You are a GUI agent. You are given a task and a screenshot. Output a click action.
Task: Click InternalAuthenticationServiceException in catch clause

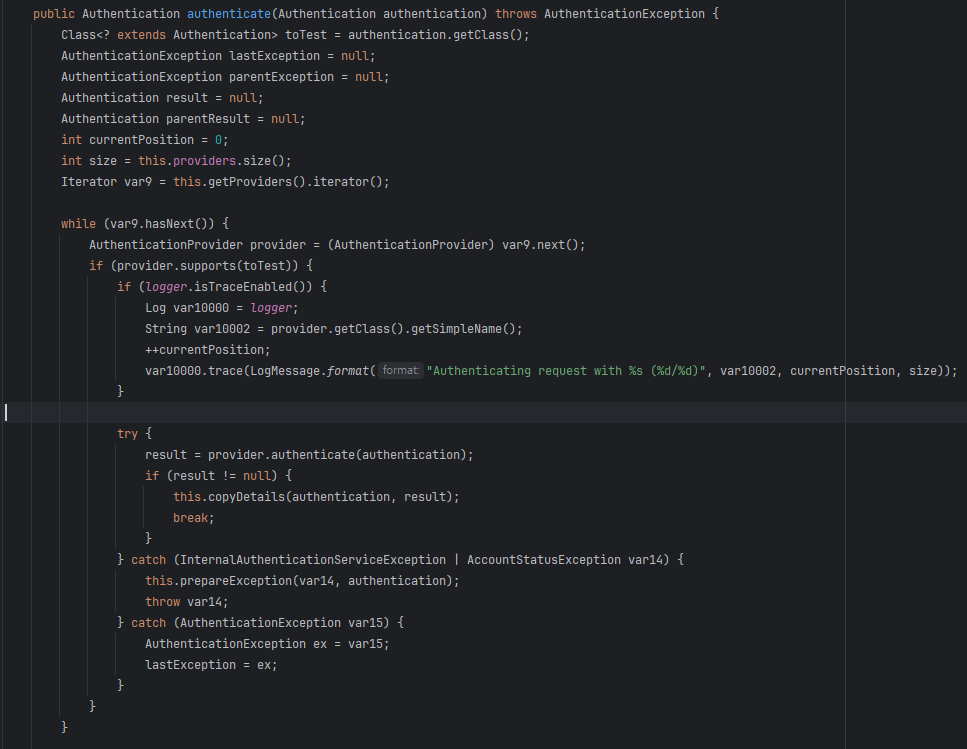click(313, 560)
